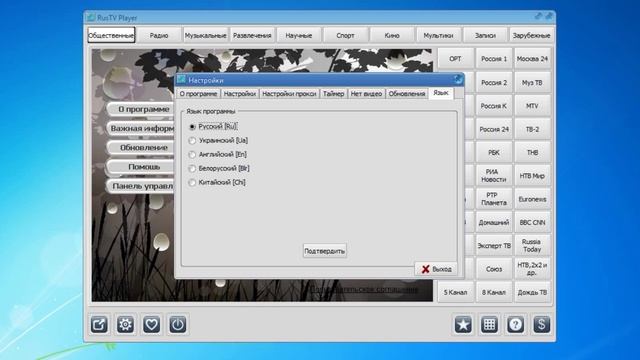Select the Язык tab
The height and width of the screenshot is (360, 640).
(441, 93)
